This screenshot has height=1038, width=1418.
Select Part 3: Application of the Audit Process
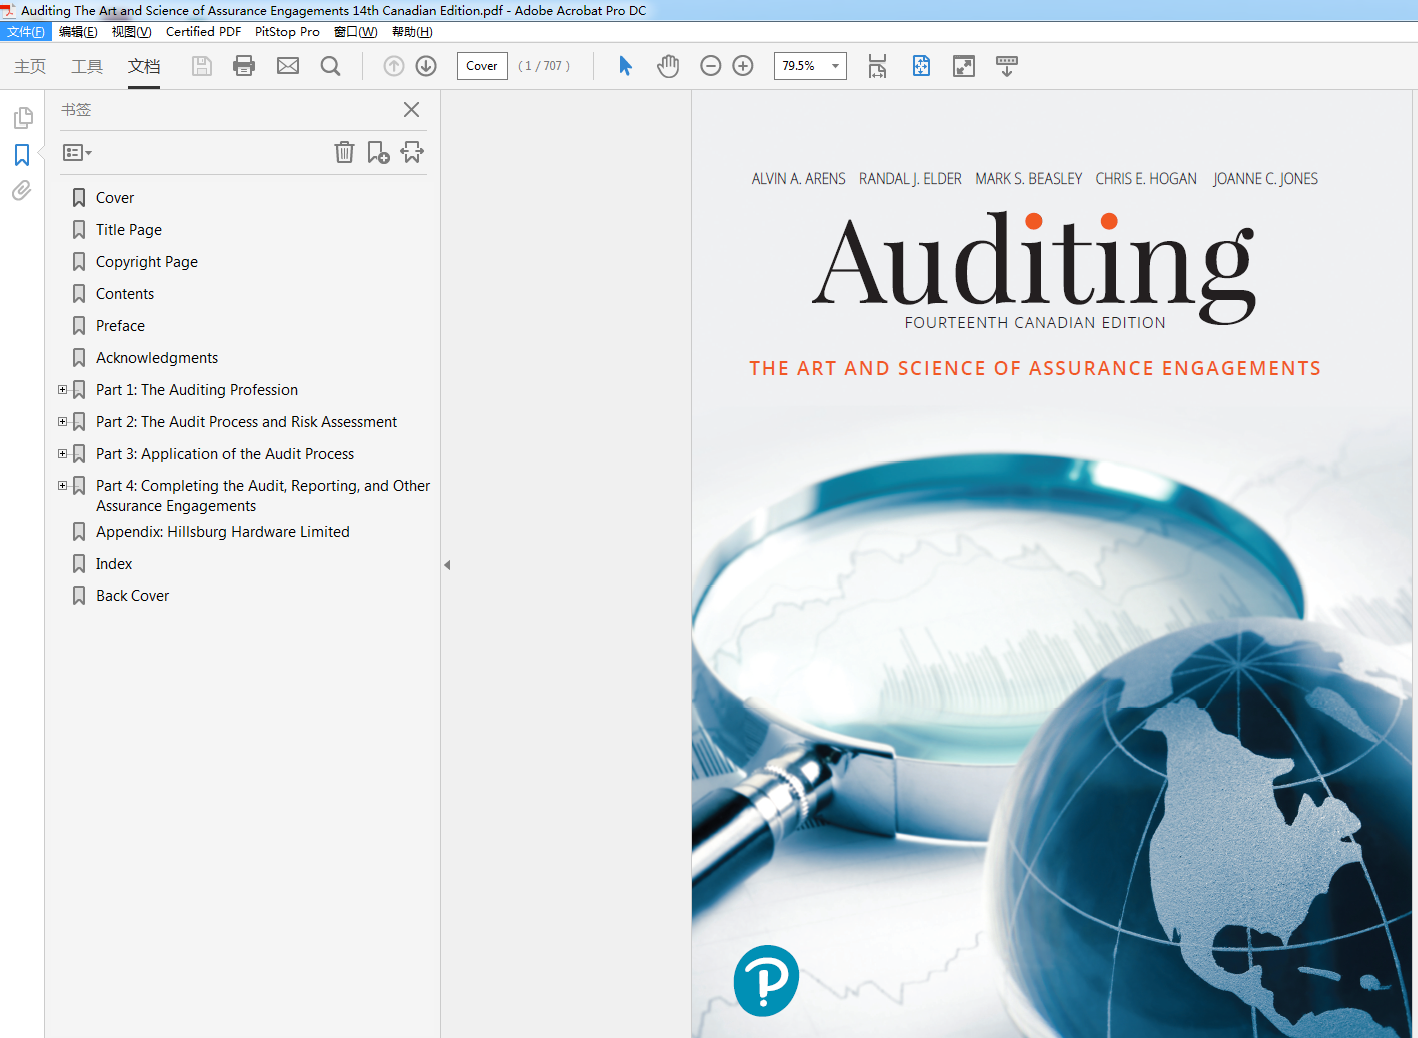coord(225,454)
